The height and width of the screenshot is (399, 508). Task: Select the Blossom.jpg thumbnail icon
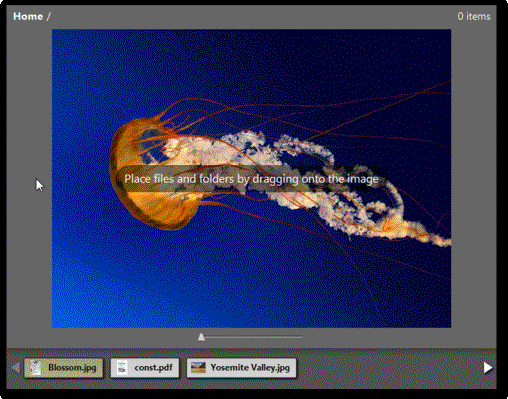pos(35,368)
